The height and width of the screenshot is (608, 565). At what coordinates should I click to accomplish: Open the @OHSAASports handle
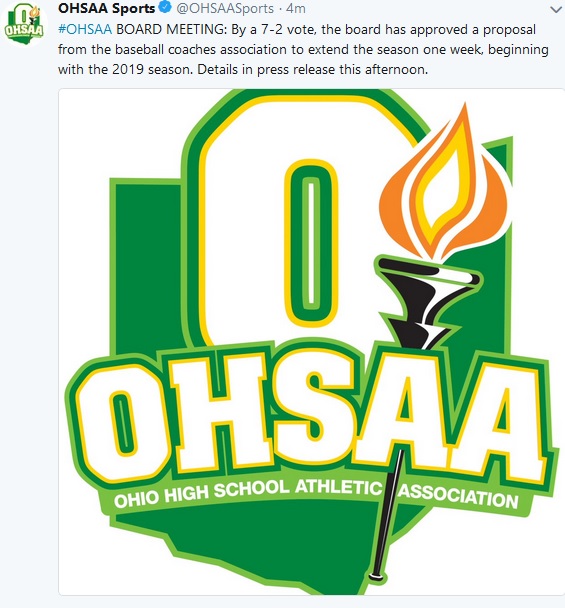[225, 8]
